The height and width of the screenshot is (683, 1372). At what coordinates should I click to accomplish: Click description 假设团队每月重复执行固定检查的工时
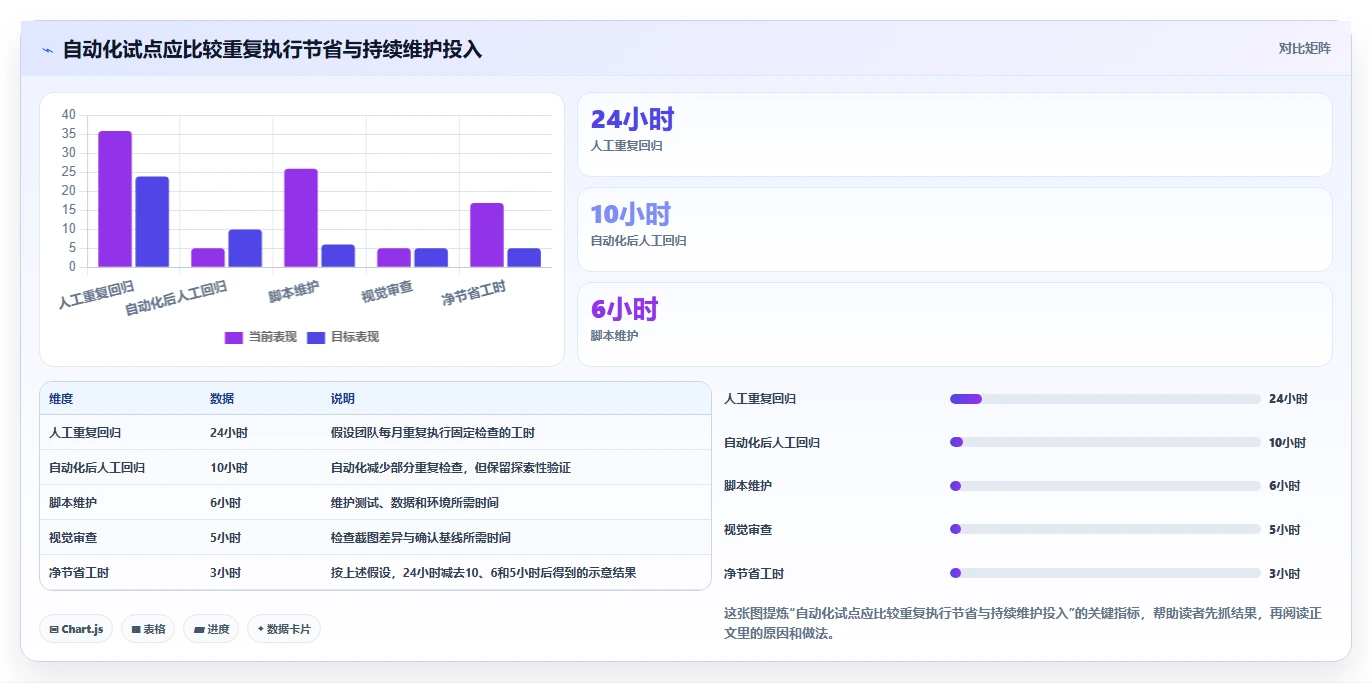pyautogui.click(x=433, y=433)
